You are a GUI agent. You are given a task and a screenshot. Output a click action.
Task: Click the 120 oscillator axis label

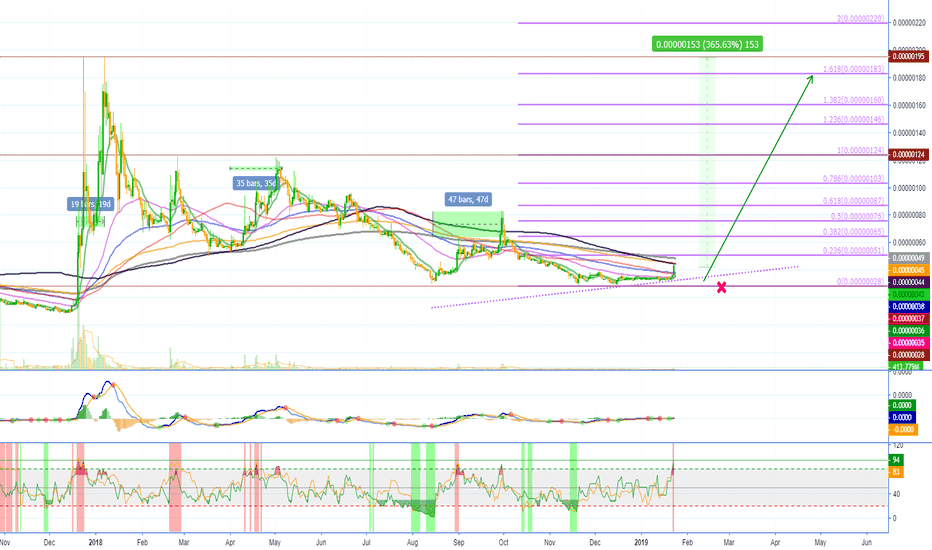pos(898,445)
